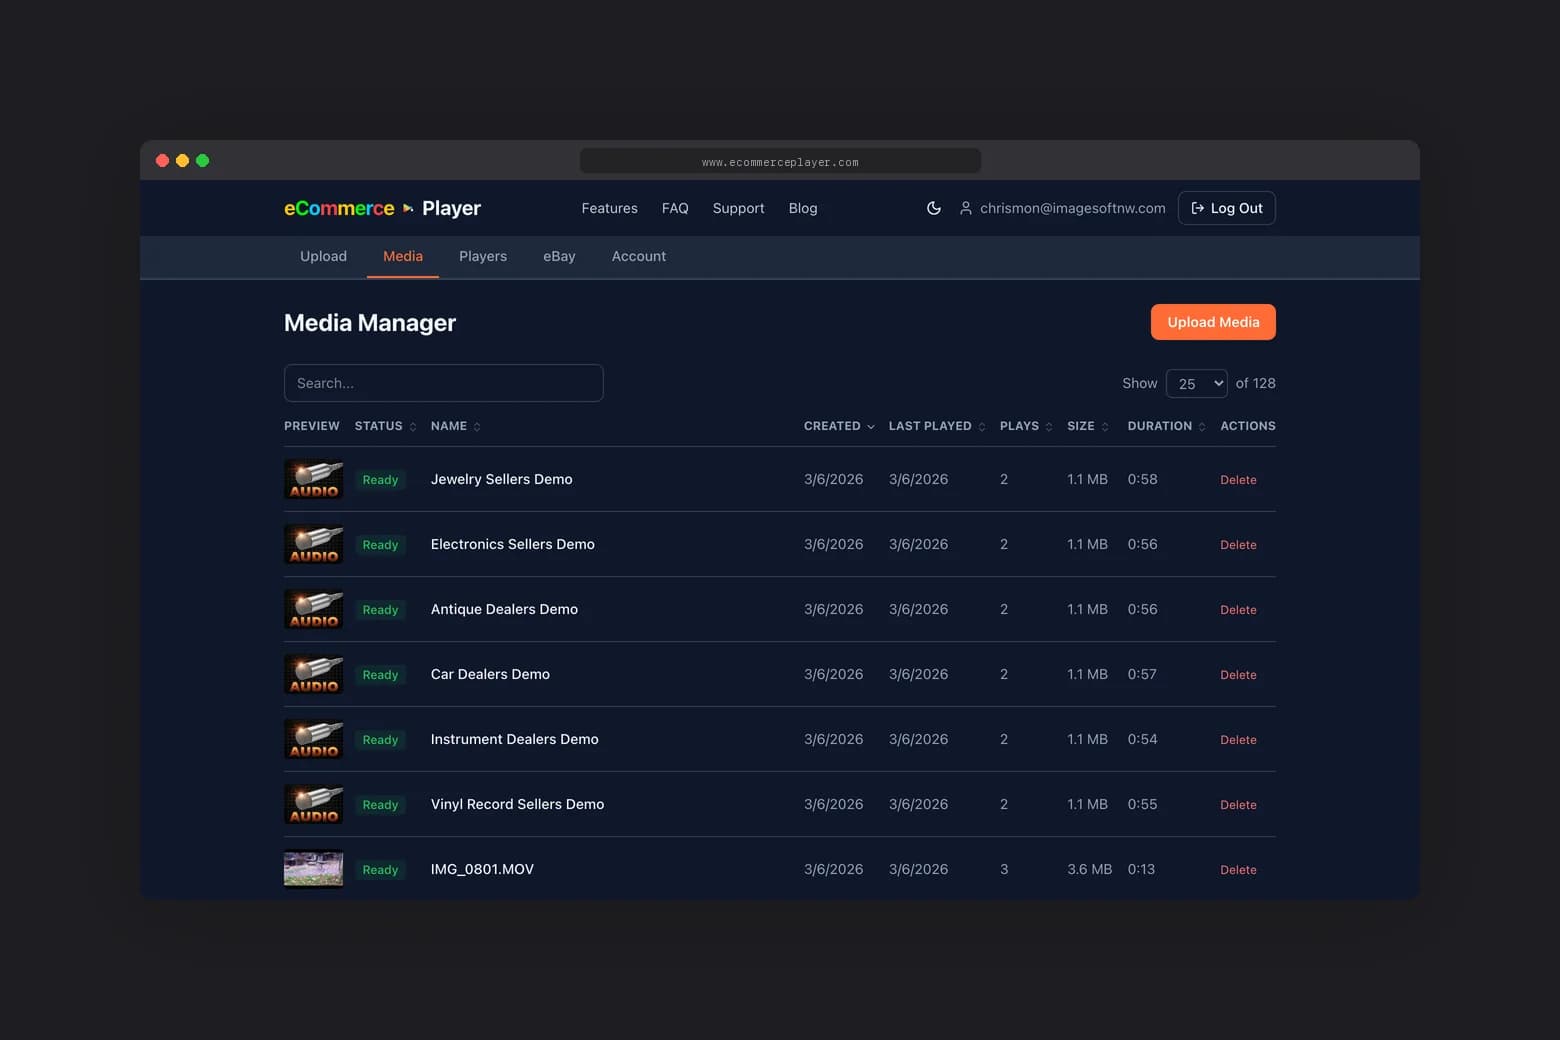Sort media by Duration
The image size is (1560, 1040).
[x=1202, y=426]
